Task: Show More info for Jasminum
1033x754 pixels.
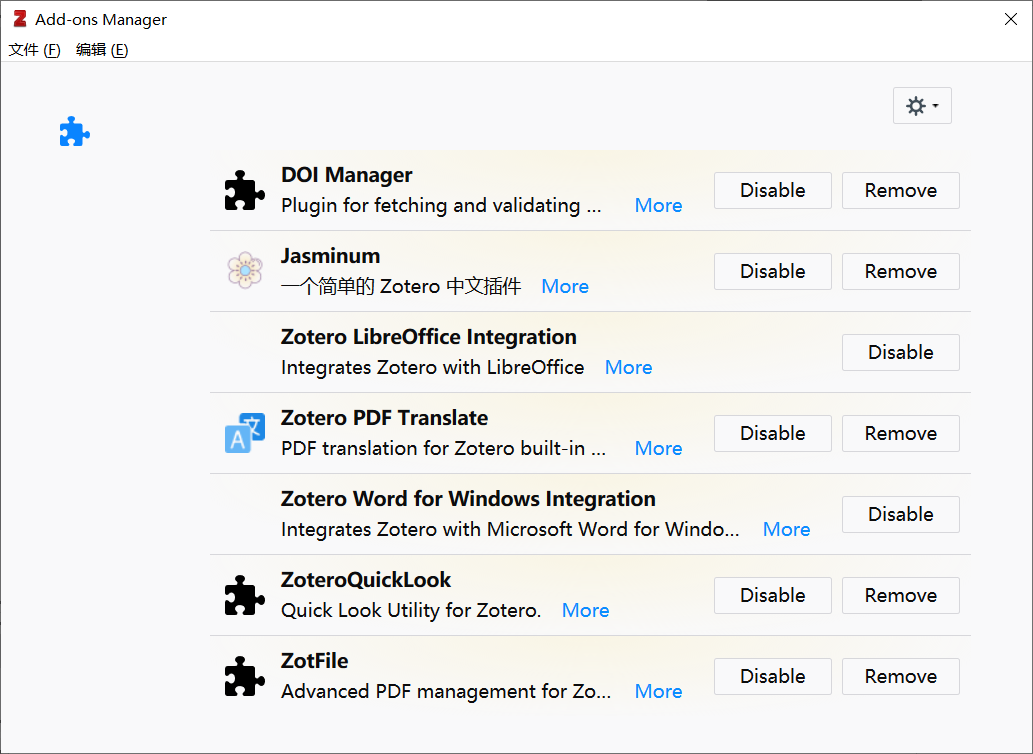Action: click(565, 286)
